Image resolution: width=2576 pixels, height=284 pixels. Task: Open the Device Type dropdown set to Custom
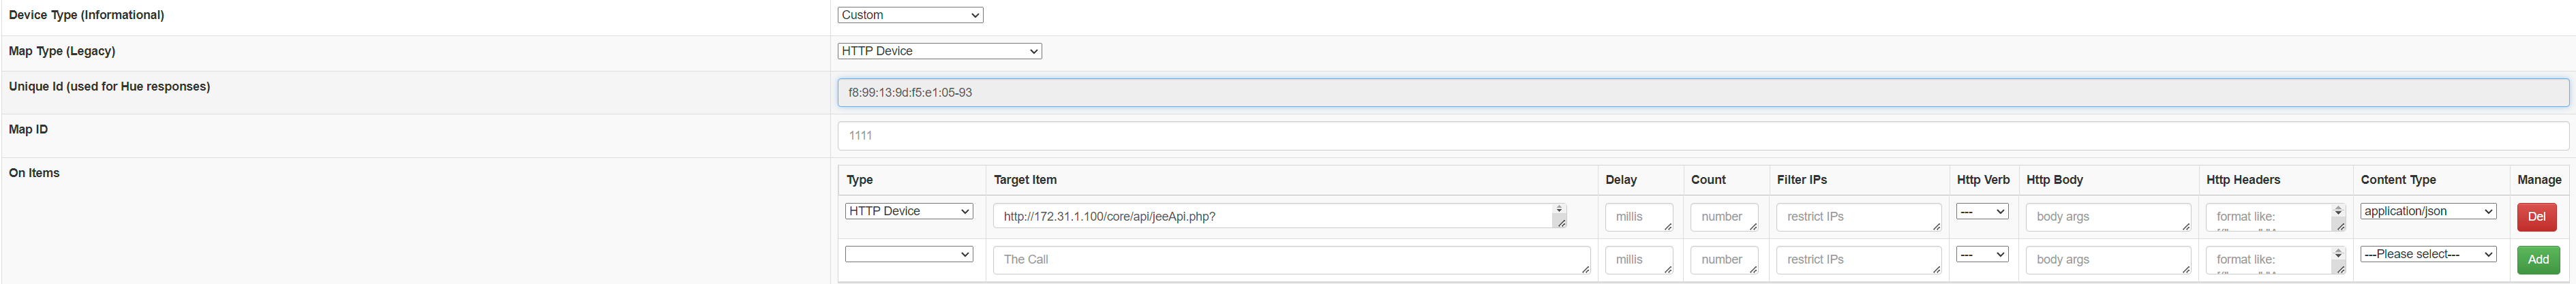910,15
